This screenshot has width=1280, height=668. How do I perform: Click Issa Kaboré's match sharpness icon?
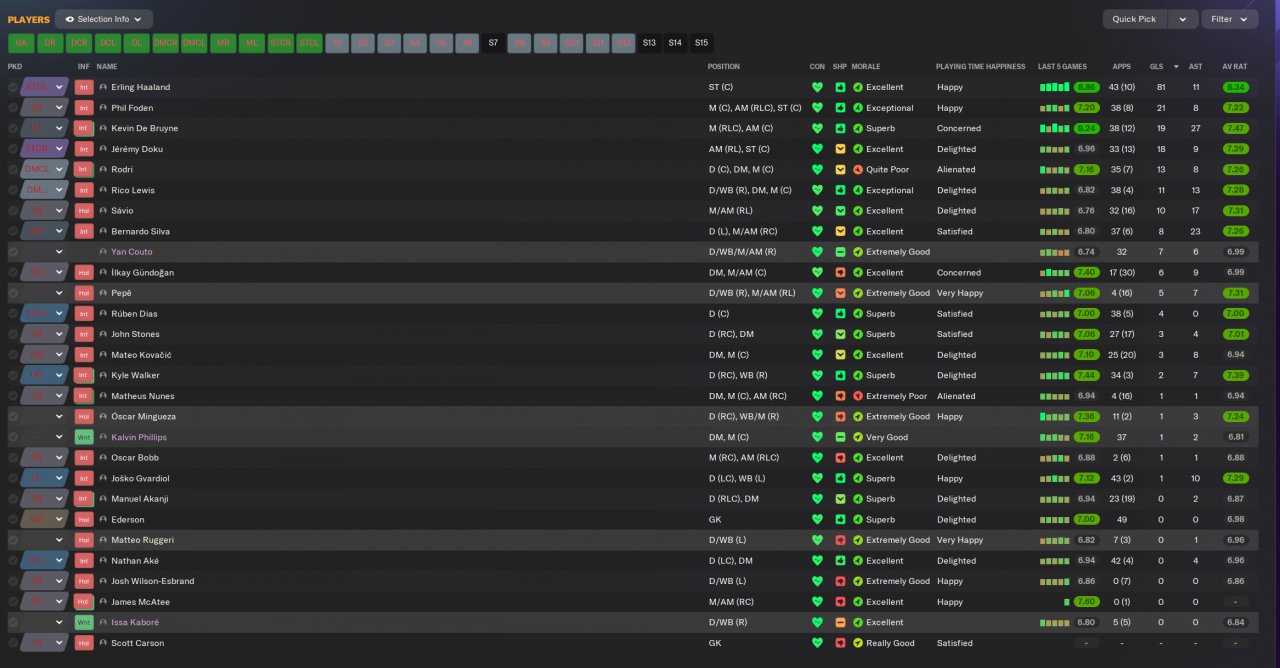tap(840, 622)
